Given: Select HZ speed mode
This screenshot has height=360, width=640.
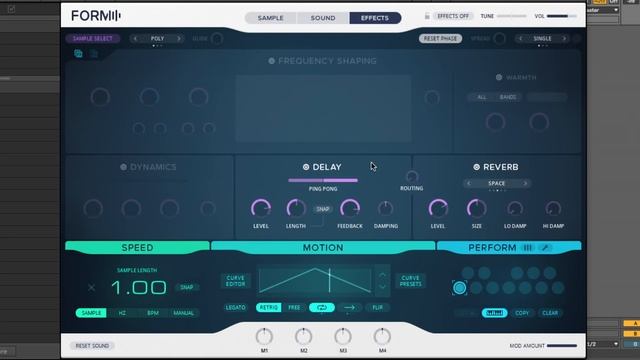Looking at the screenshot, I should pos(122,313).
